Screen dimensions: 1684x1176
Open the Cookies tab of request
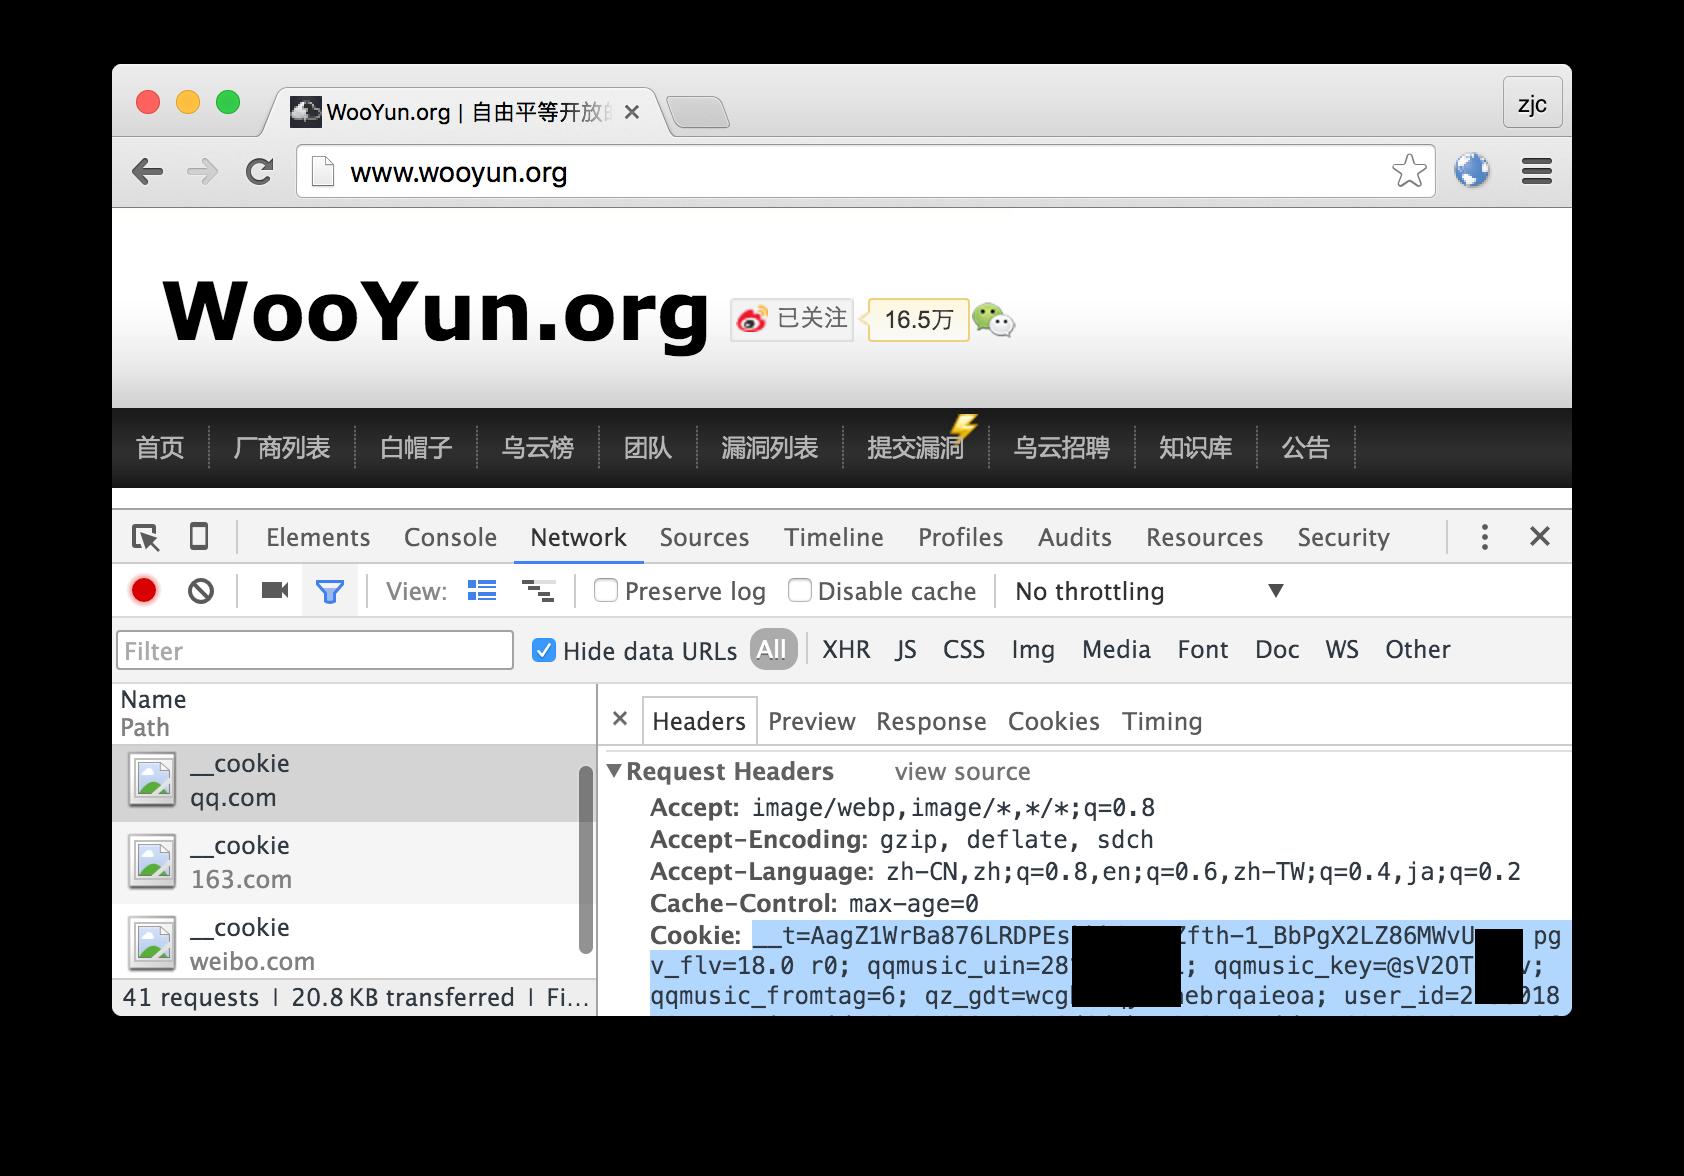tap(1053, 721)
